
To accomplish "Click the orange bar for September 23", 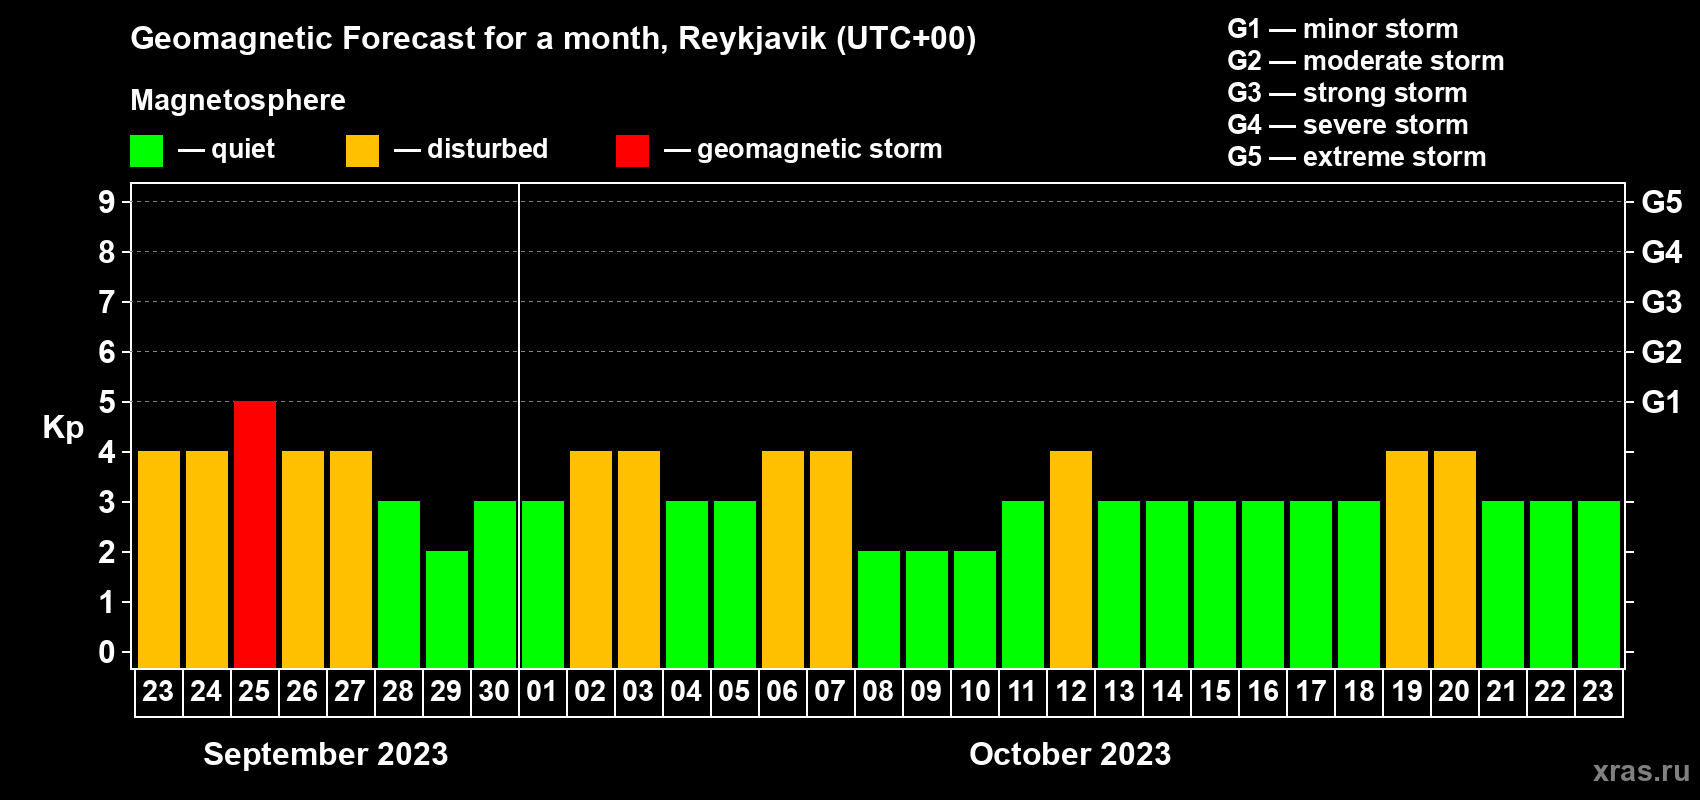I will (159, 559).
